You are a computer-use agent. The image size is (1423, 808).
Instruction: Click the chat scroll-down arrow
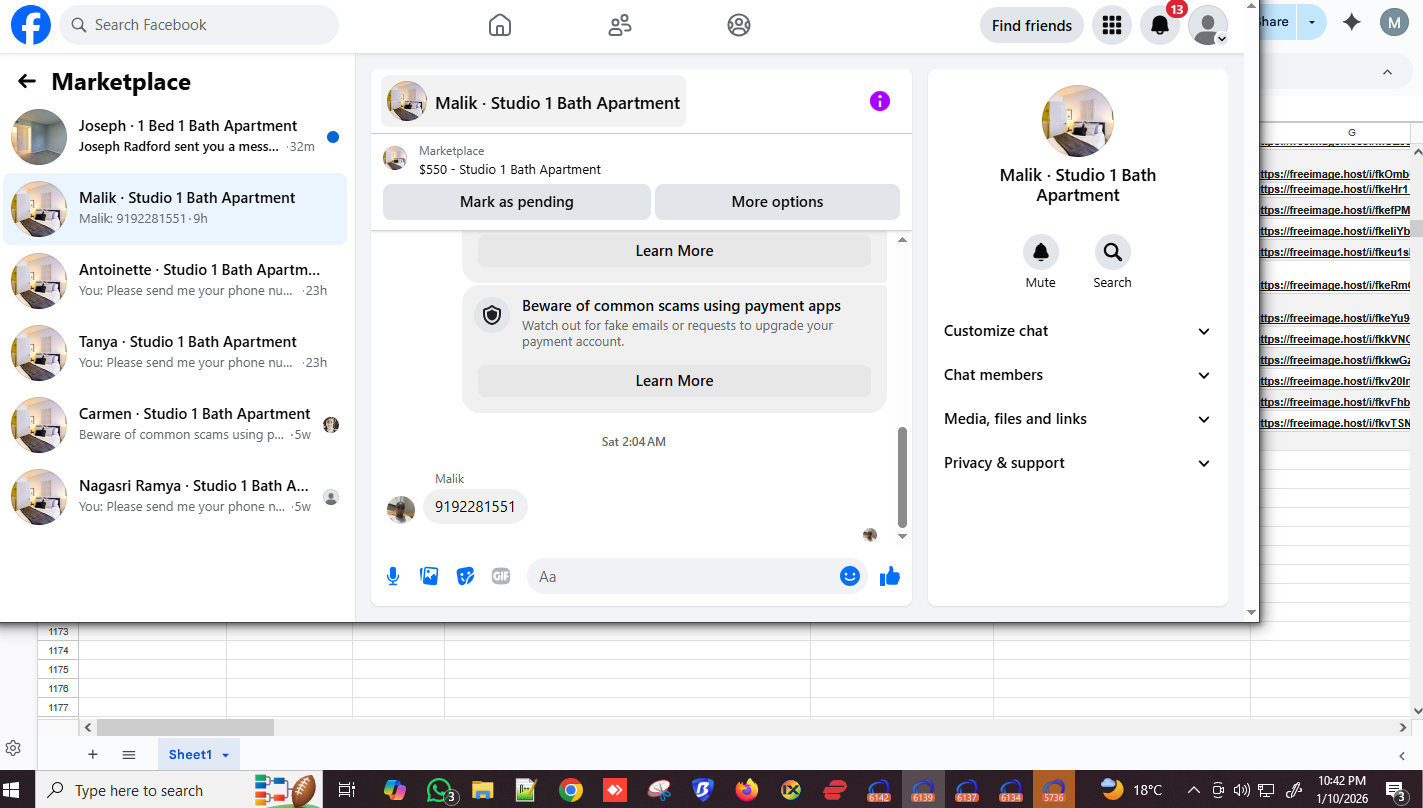coord(903,537)
